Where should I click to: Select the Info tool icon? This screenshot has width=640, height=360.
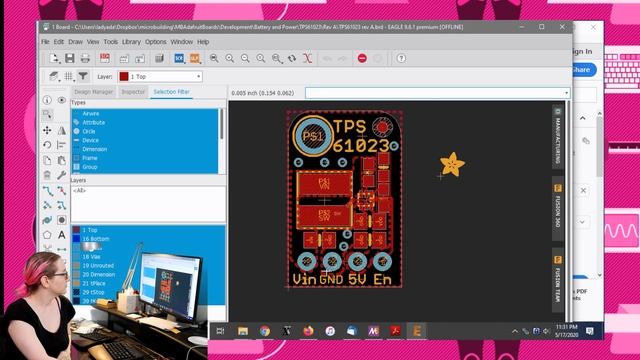tap(47, 100)
